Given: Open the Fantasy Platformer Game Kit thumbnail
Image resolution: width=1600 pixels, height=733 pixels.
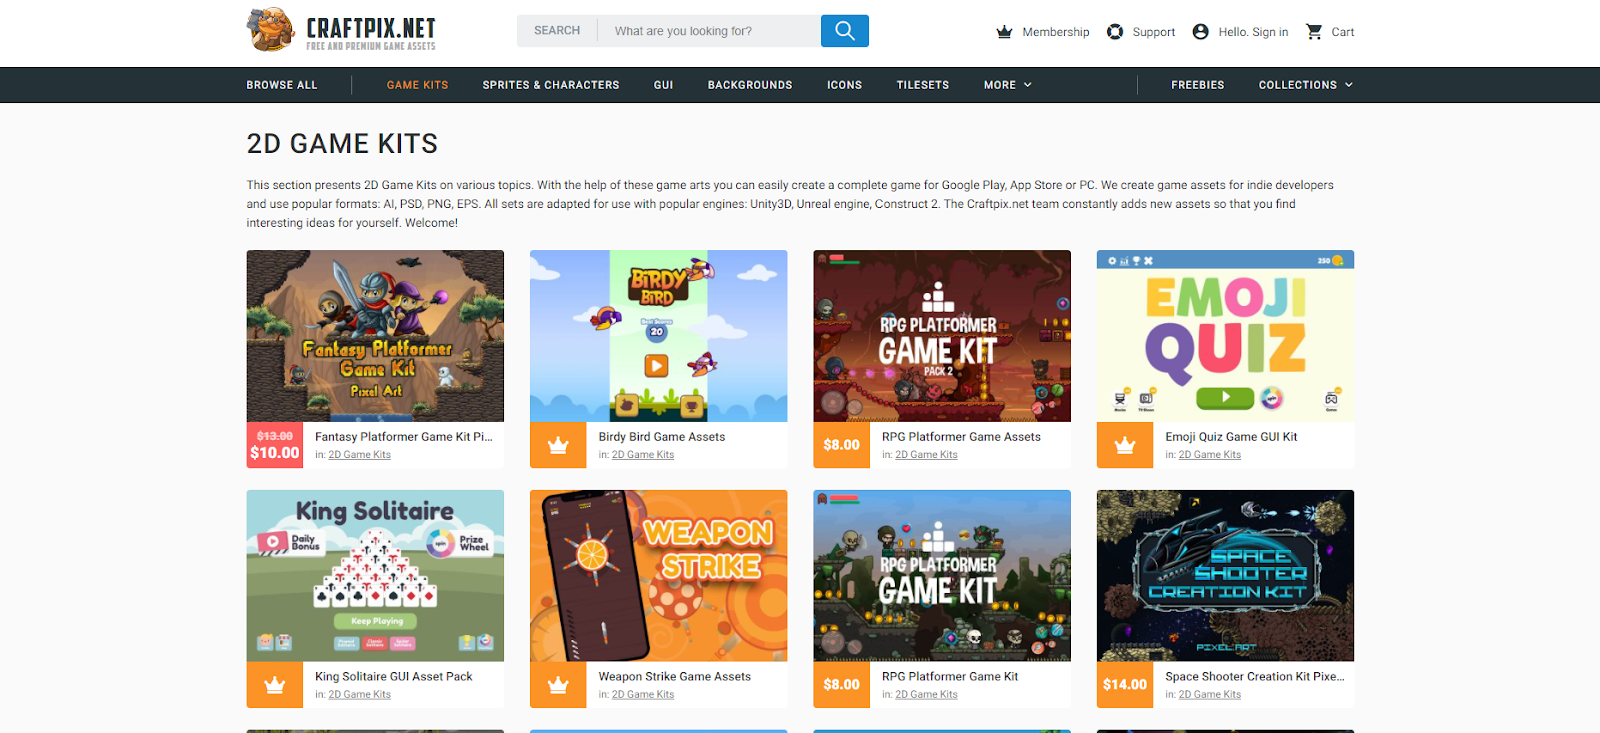Looking at the screenshot, I should 375,336.
